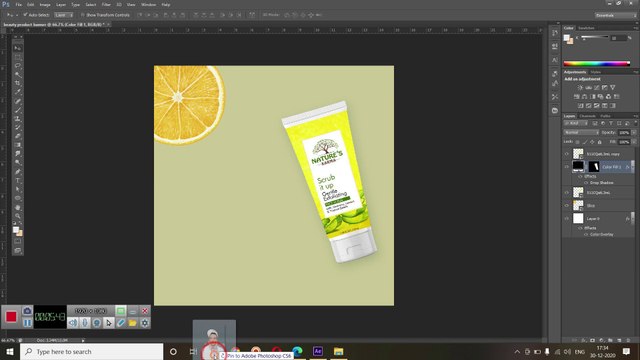This screenshot has width=640, height=360.
Task: Select the Hand tool
Action: click(x=18, y=207)
